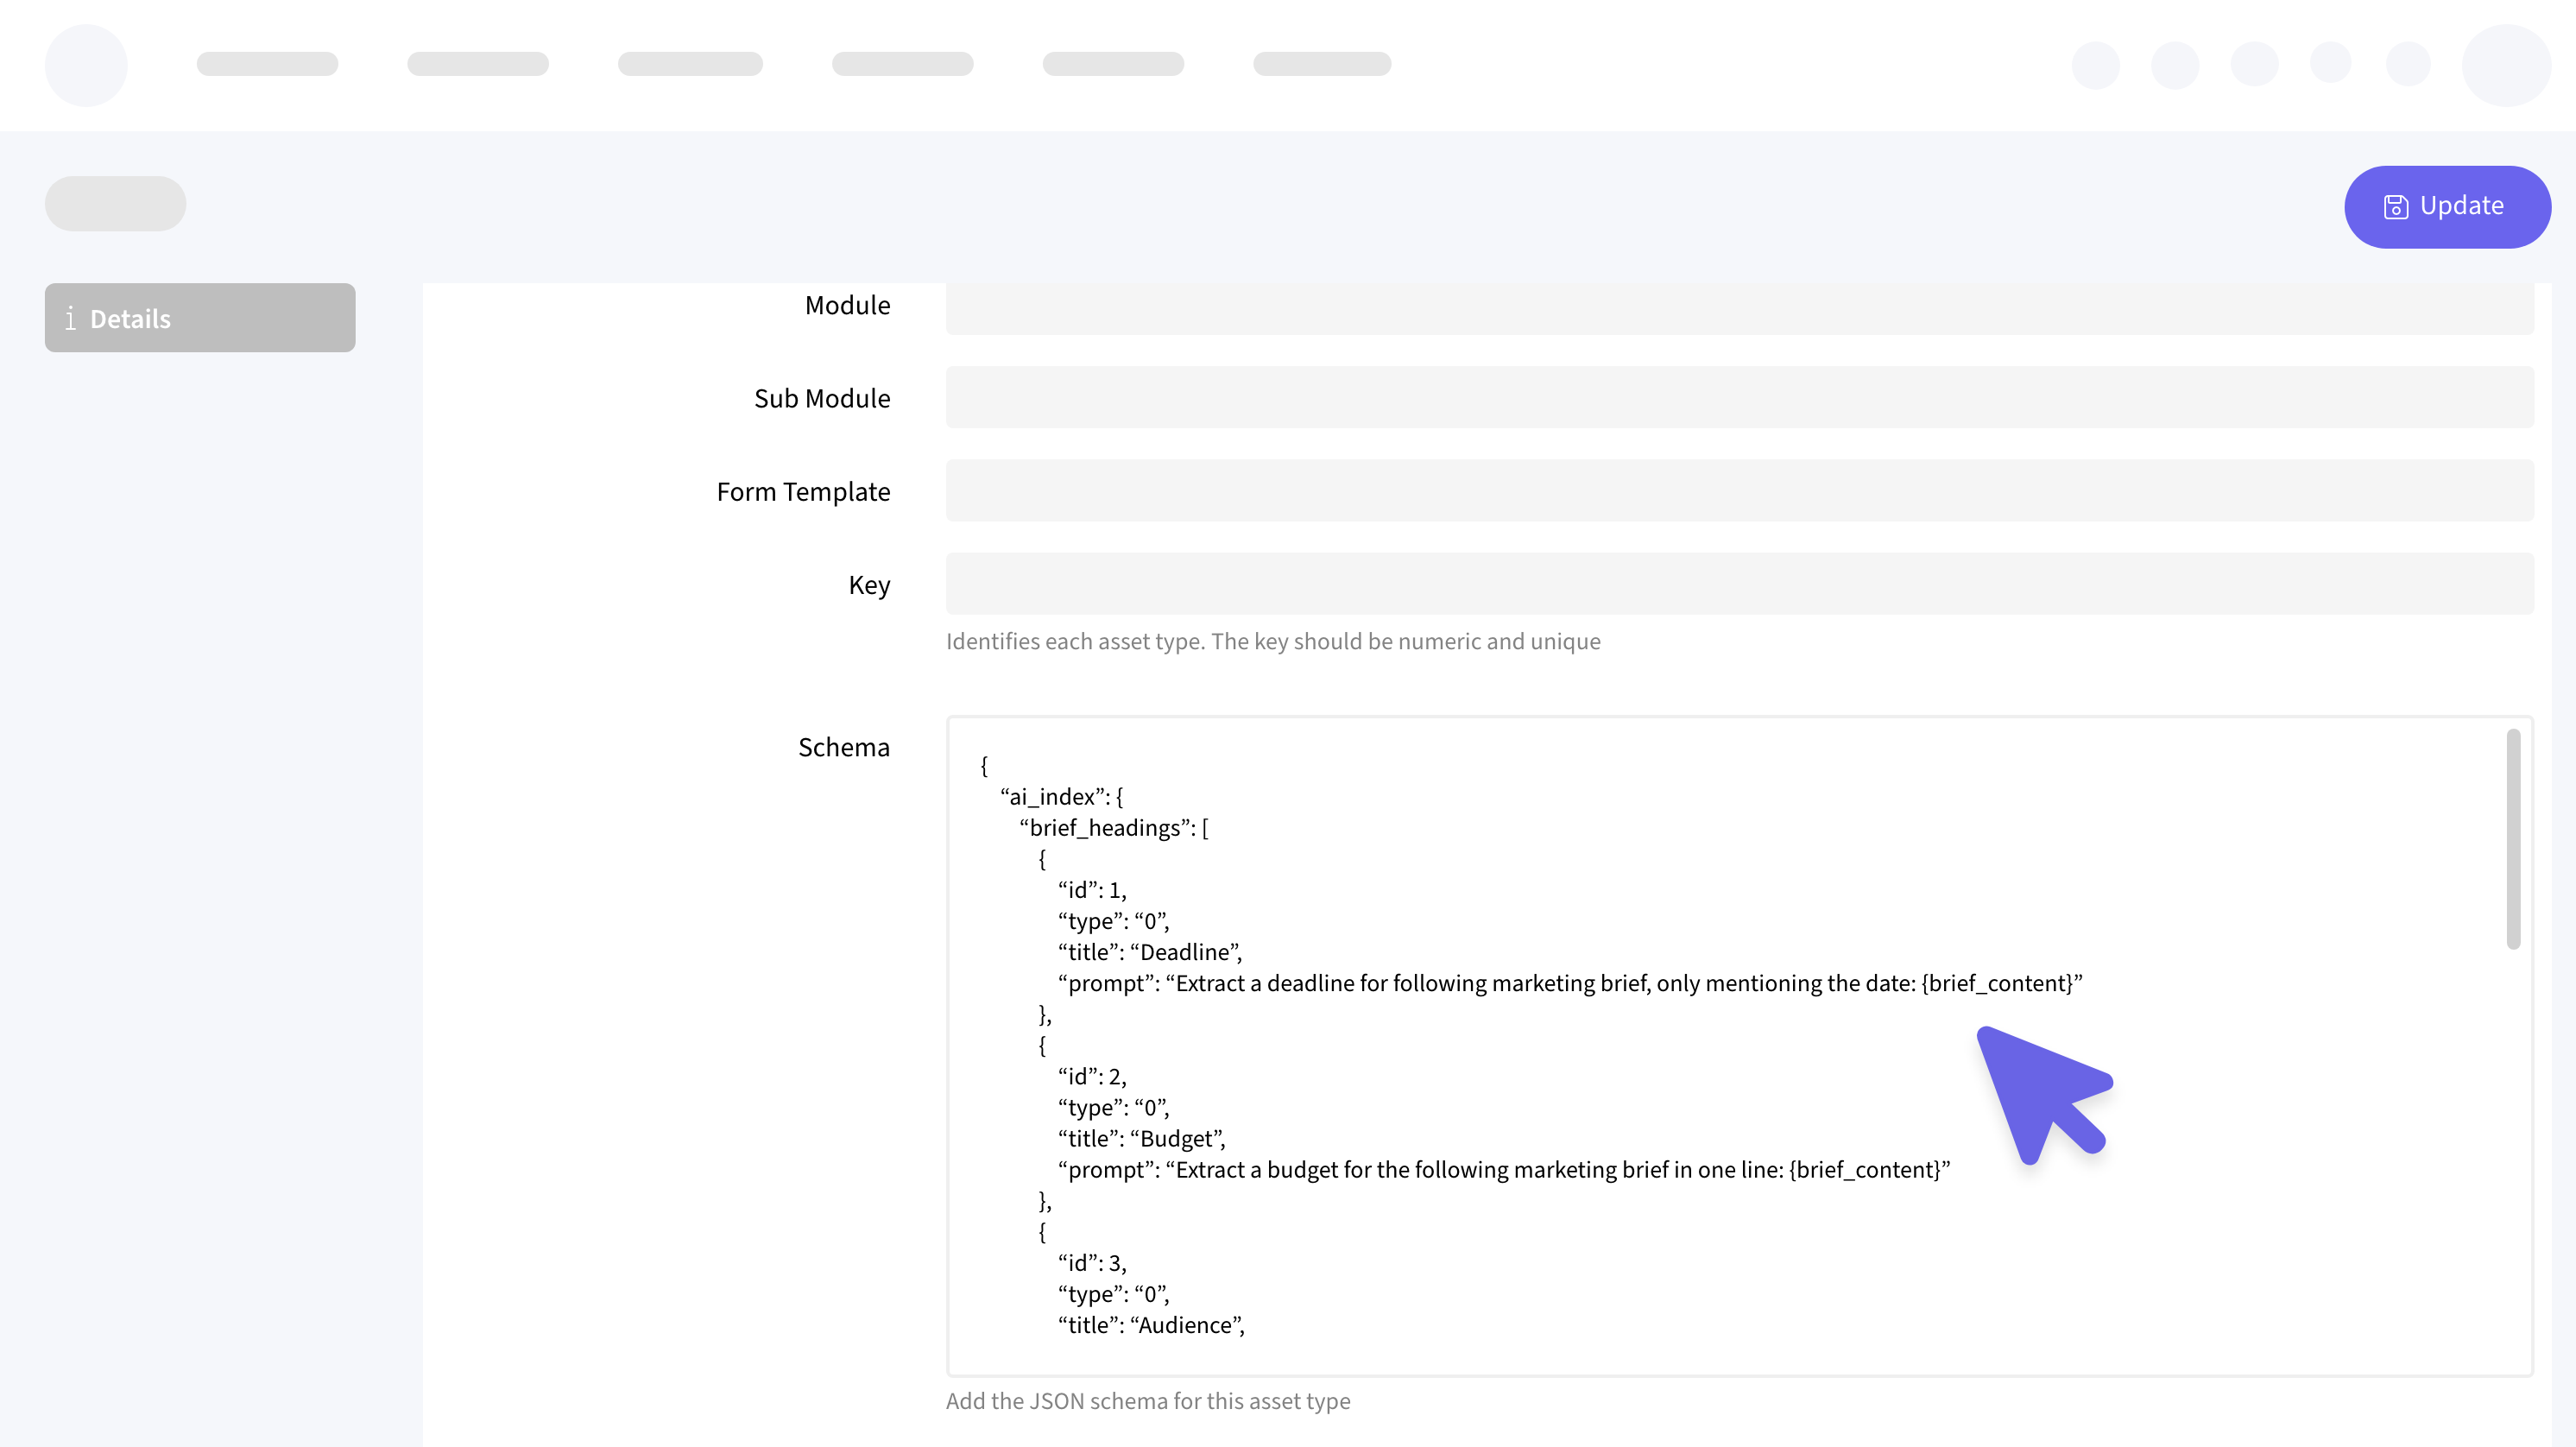
Task: Click the grey pill placeholder above Details
Action: [x=115, y=204]
